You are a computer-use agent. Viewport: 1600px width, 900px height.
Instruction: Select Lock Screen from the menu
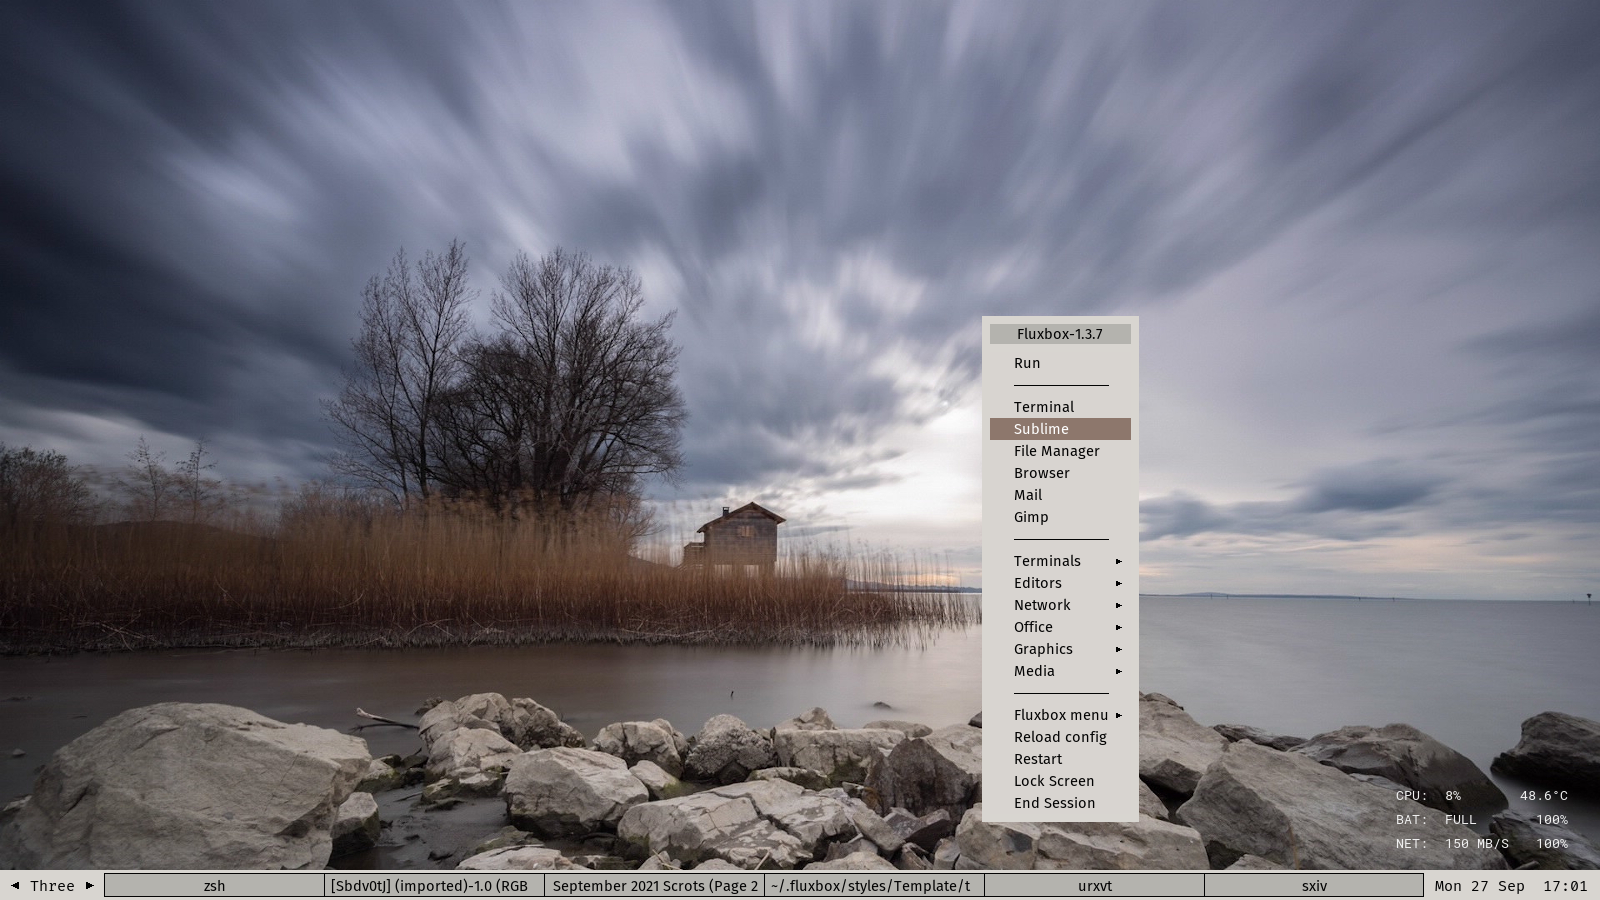pyautogui.click(x=1060, y=781)
